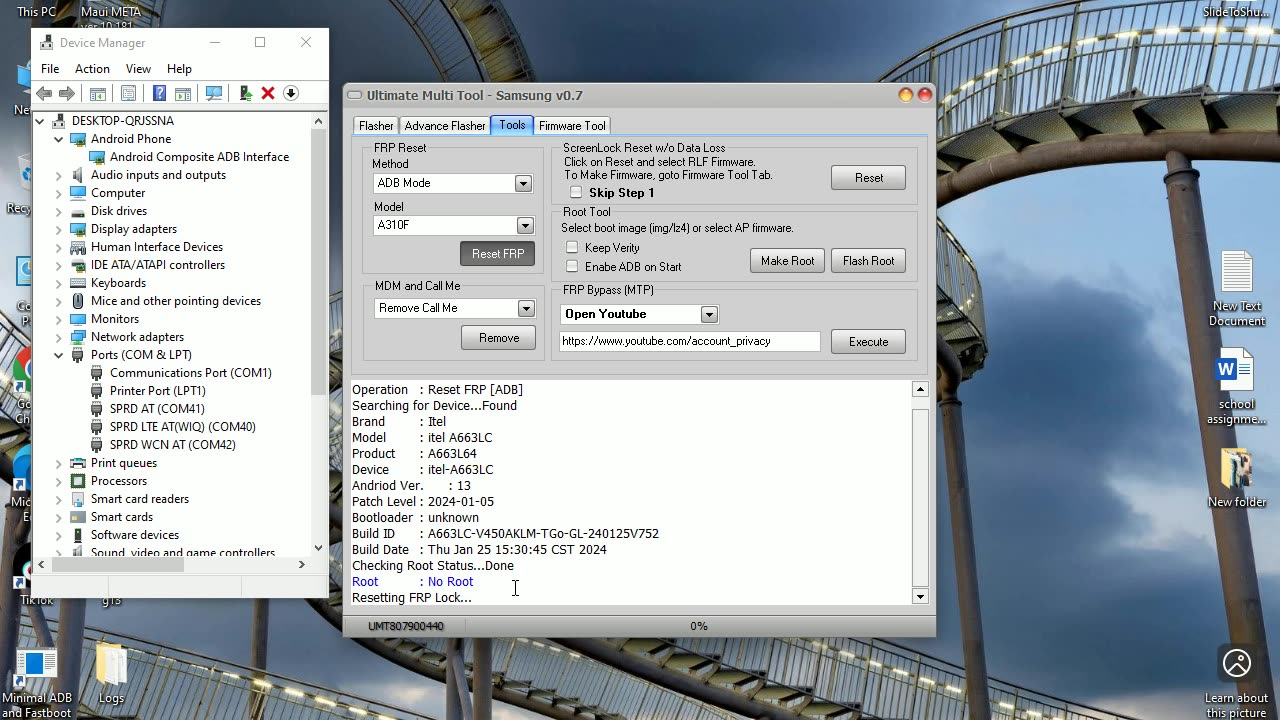1280x720 pixels.
Task: Expand the Disk drives node
Action: (x=58, y=211)
